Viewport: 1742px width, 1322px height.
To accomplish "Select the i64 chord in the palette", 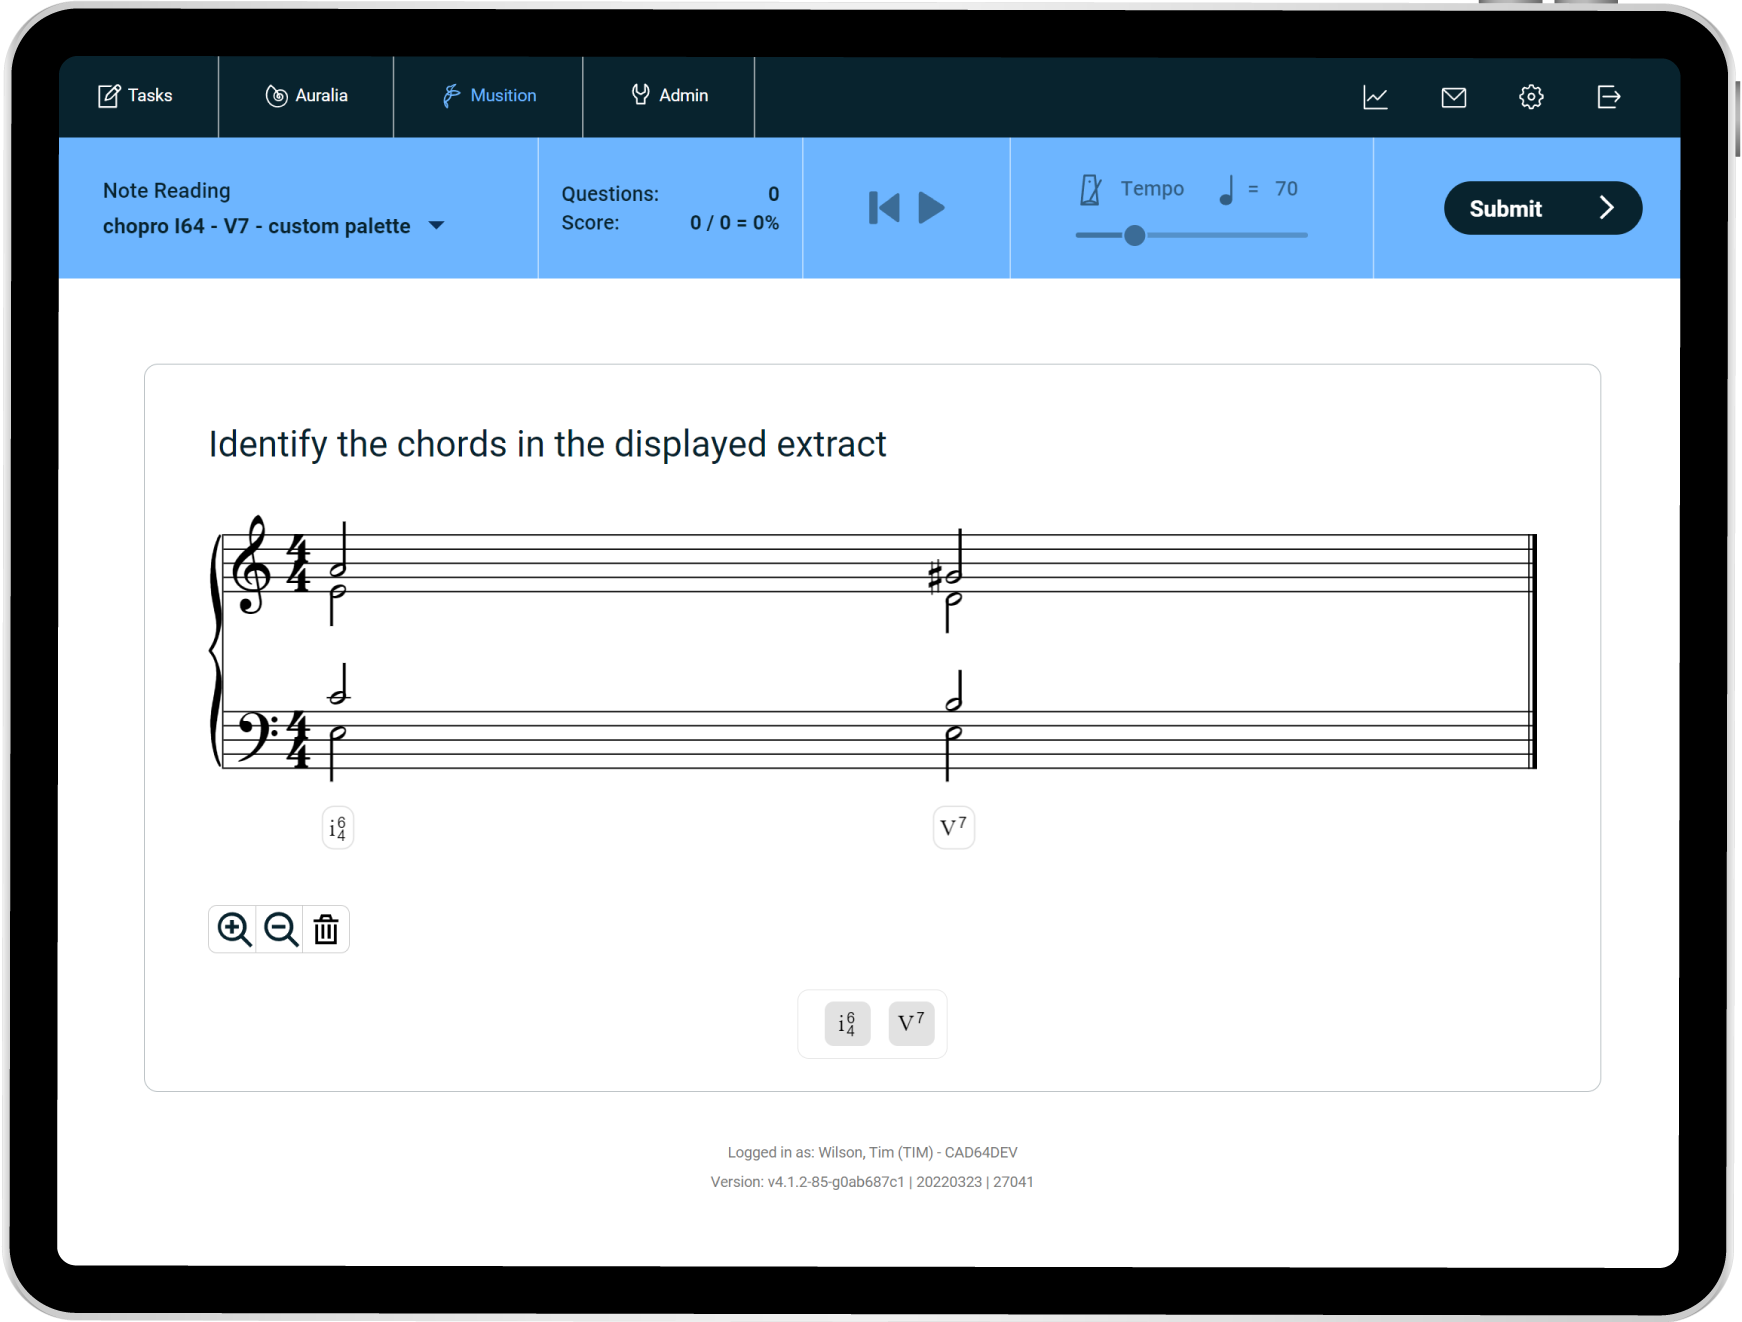I will click(x=847, y=1023).
